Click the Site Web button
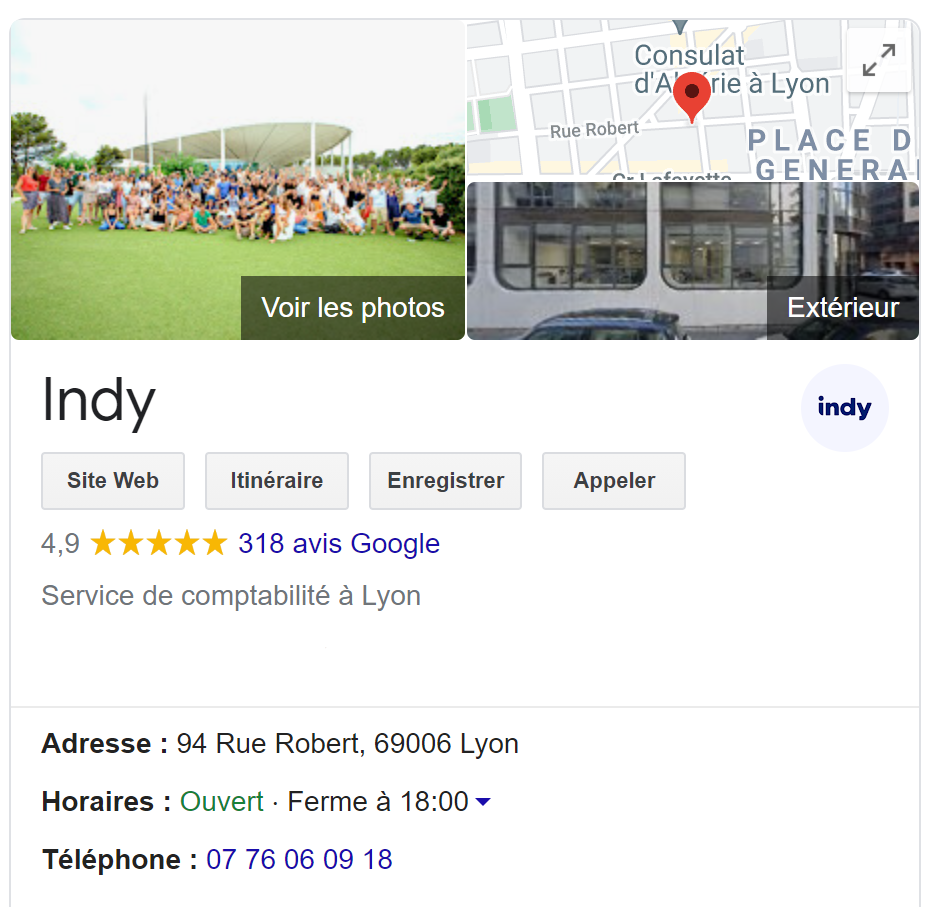The image size is (935, 907). [112, 481]
